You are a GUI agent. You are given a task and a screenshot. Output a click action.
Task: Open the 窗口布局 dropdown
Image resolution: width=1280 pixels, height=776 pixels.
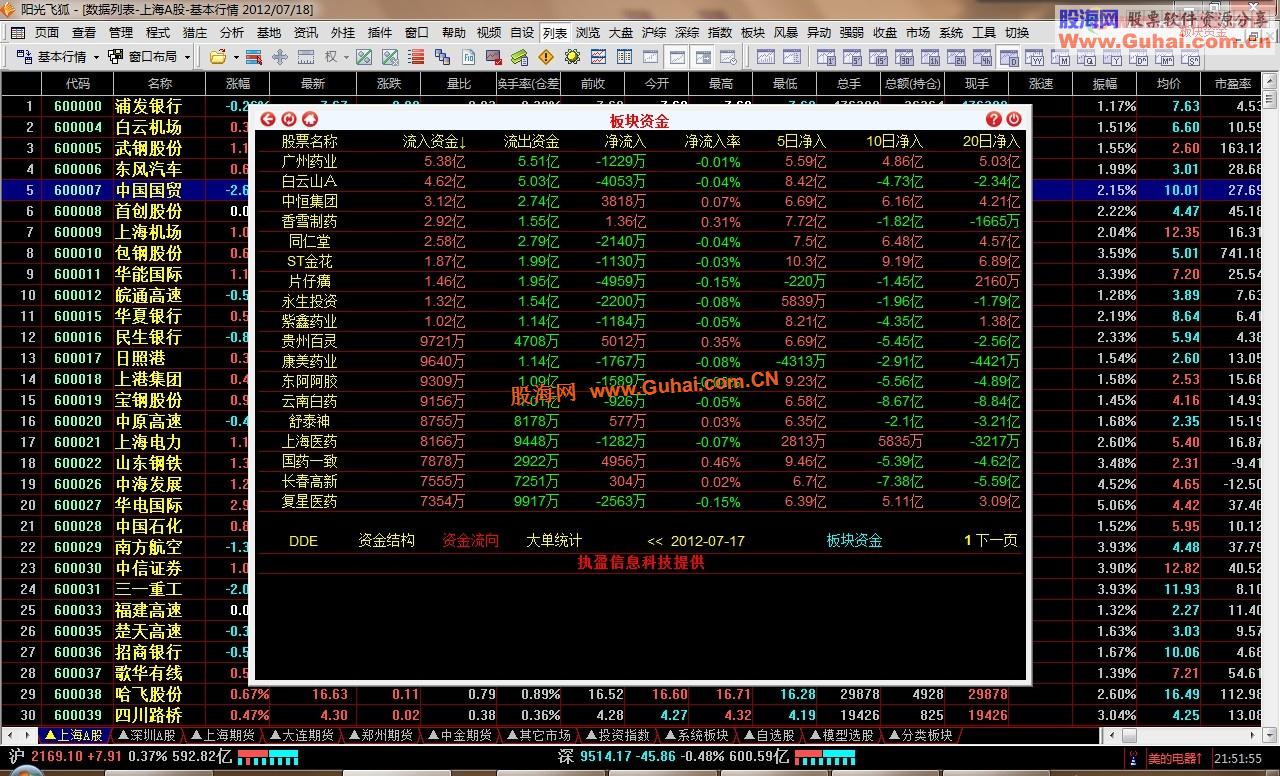click(x=186, y=57)
